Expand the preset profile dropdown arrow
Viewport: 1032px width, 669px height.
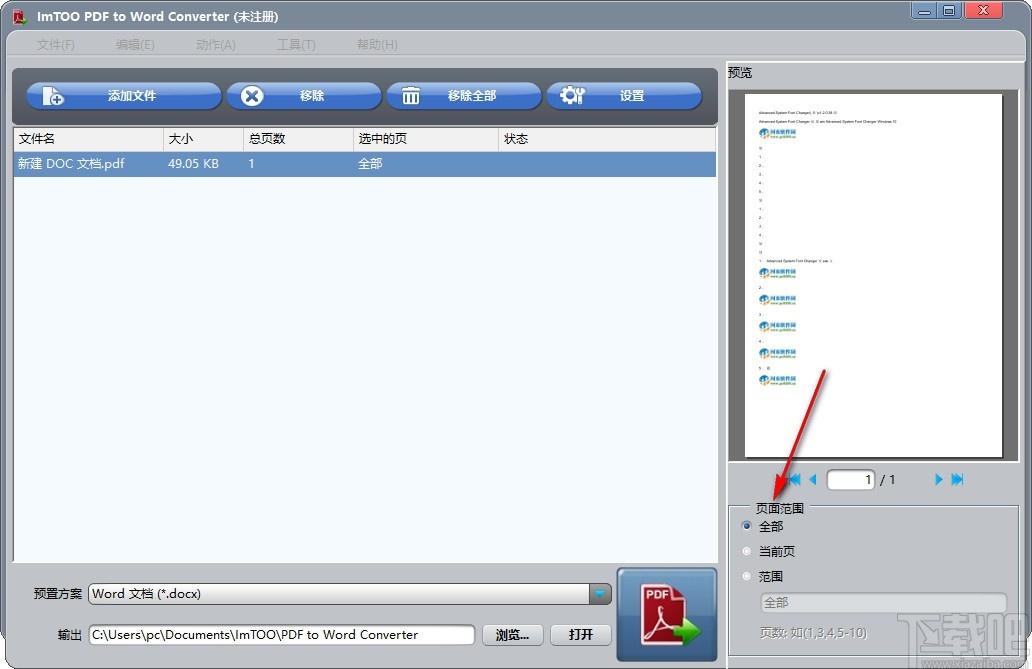600,594
